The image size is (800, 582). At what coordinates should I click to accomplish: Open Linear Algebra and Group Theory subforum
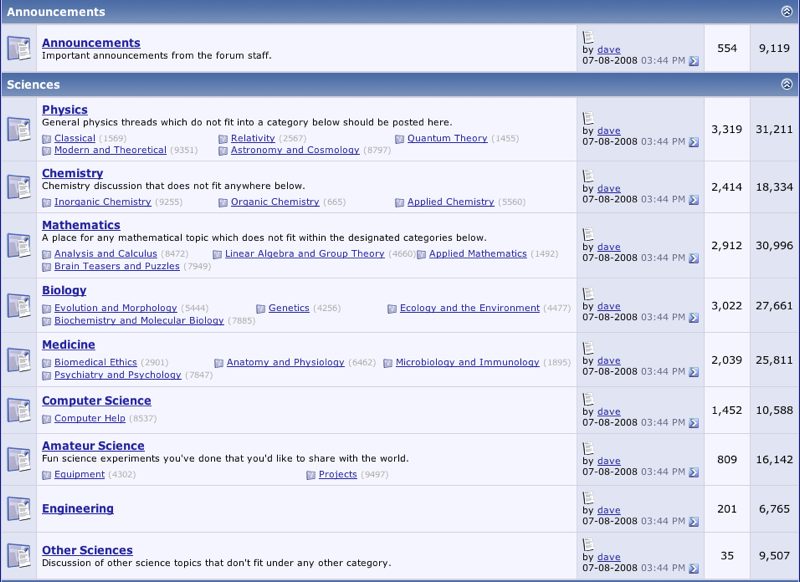(x=304, y=254)
